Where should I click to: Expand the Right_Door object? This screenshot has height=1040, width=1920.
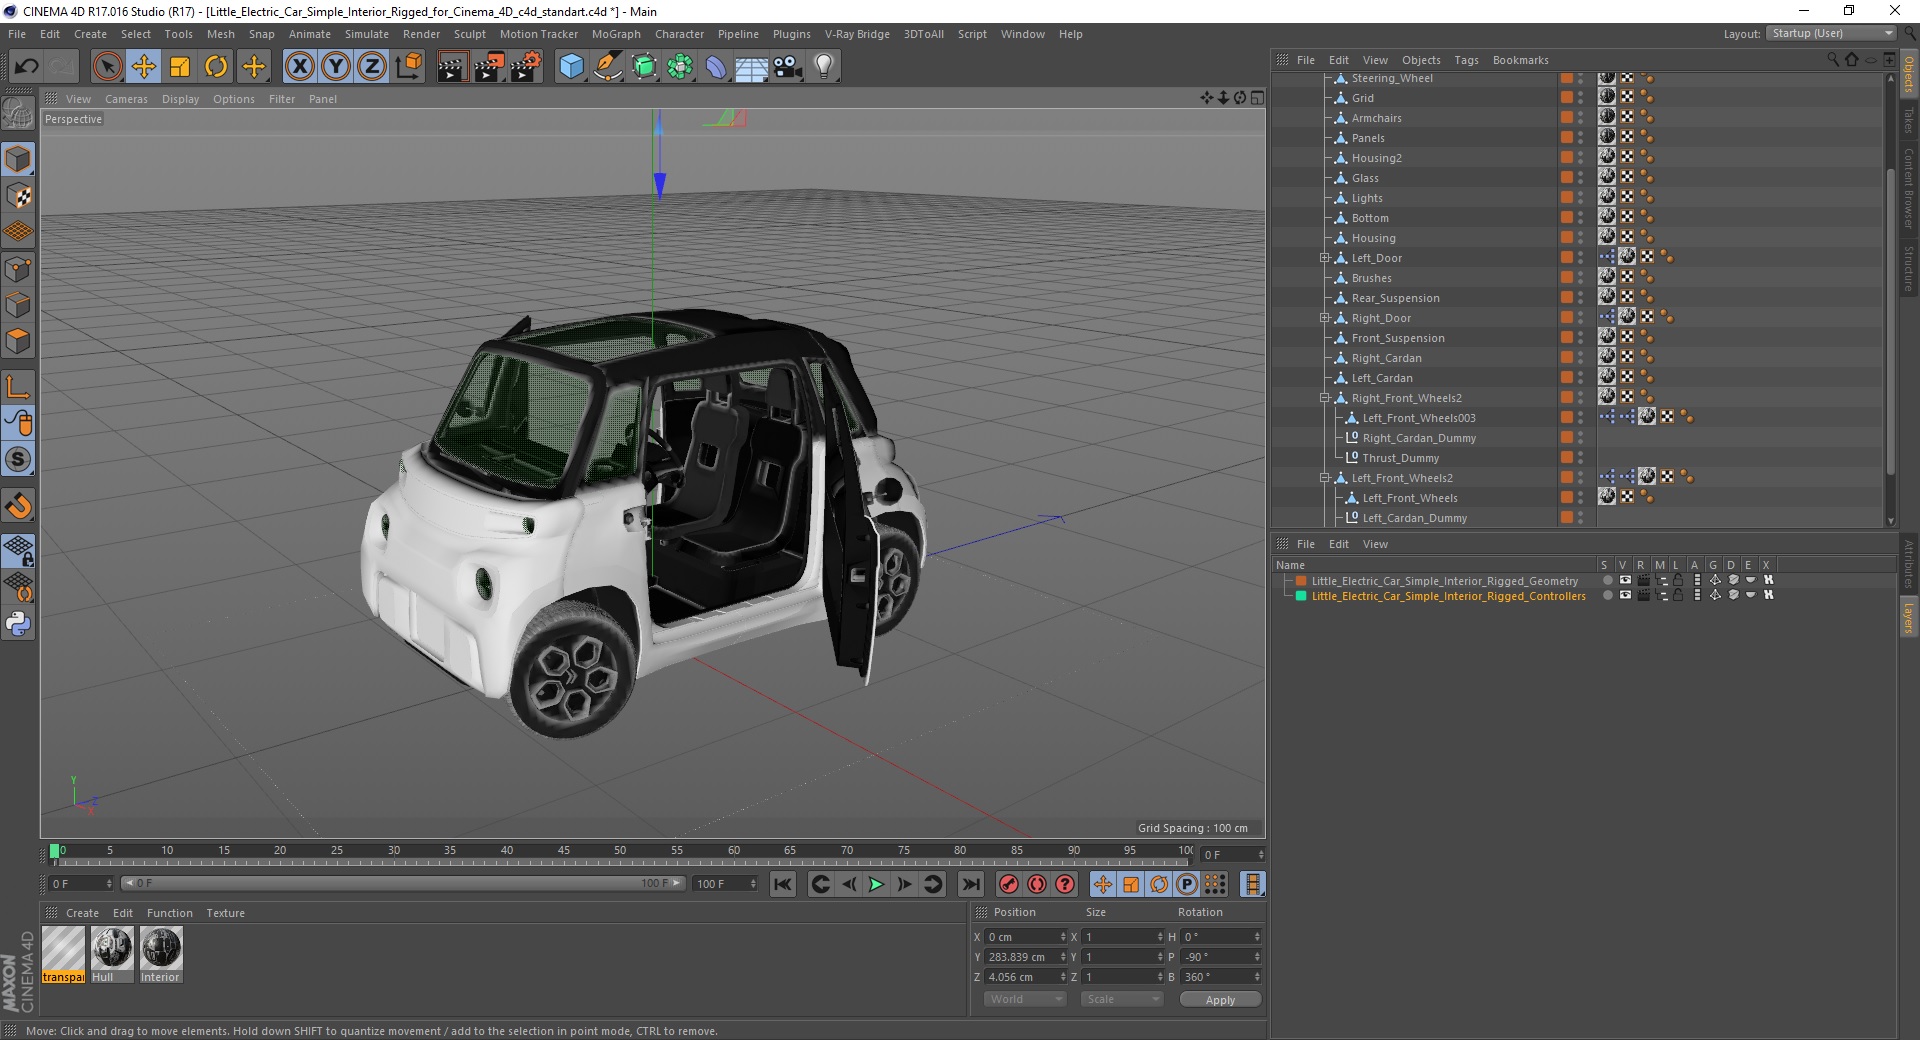1324,318
